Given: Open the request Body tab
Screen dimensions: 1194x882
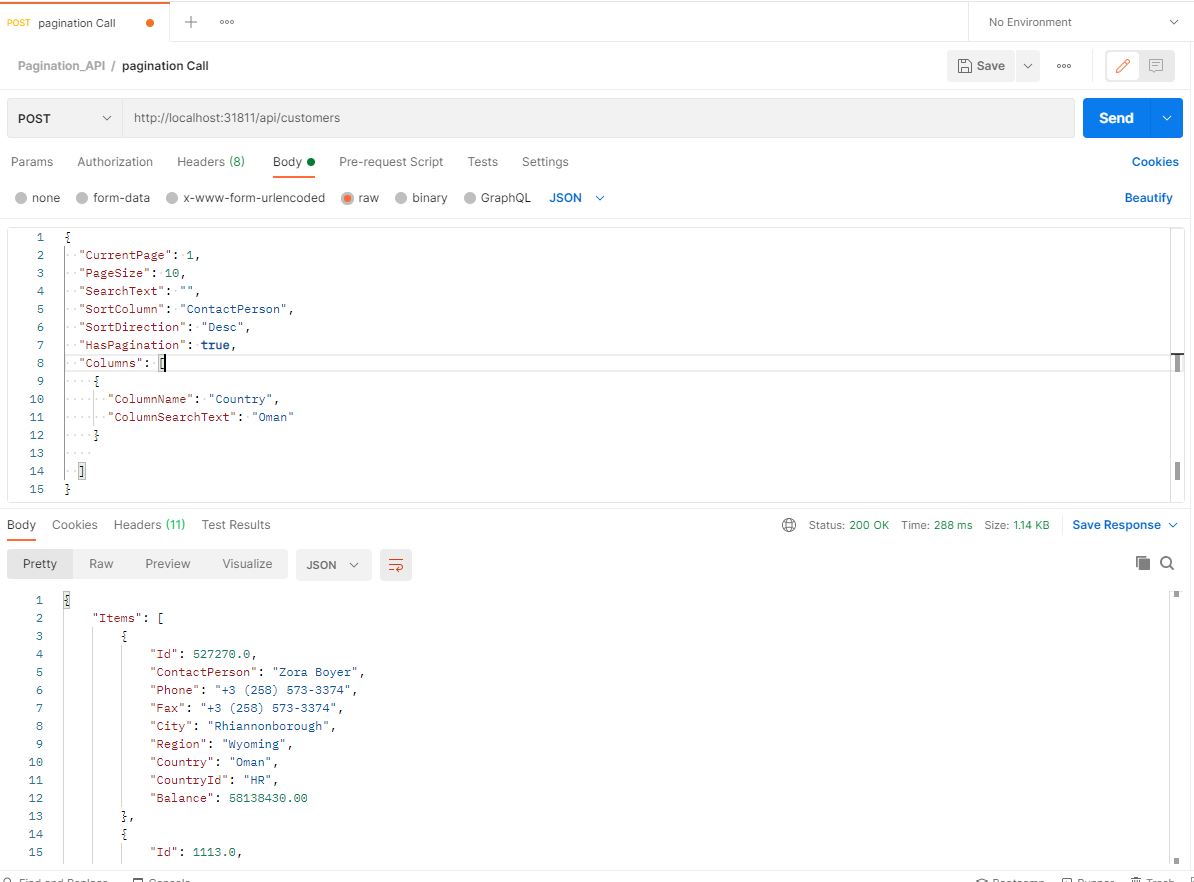Looking at the screenshot, I should [x=294, y=161].
